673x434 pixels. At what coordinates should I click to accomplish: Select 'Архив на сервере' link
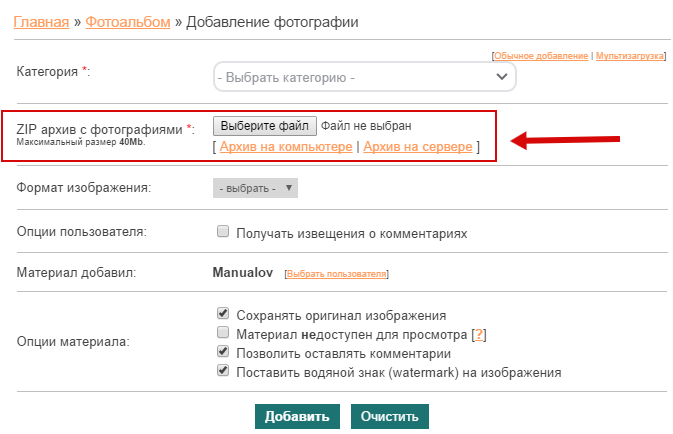[418, 147]
